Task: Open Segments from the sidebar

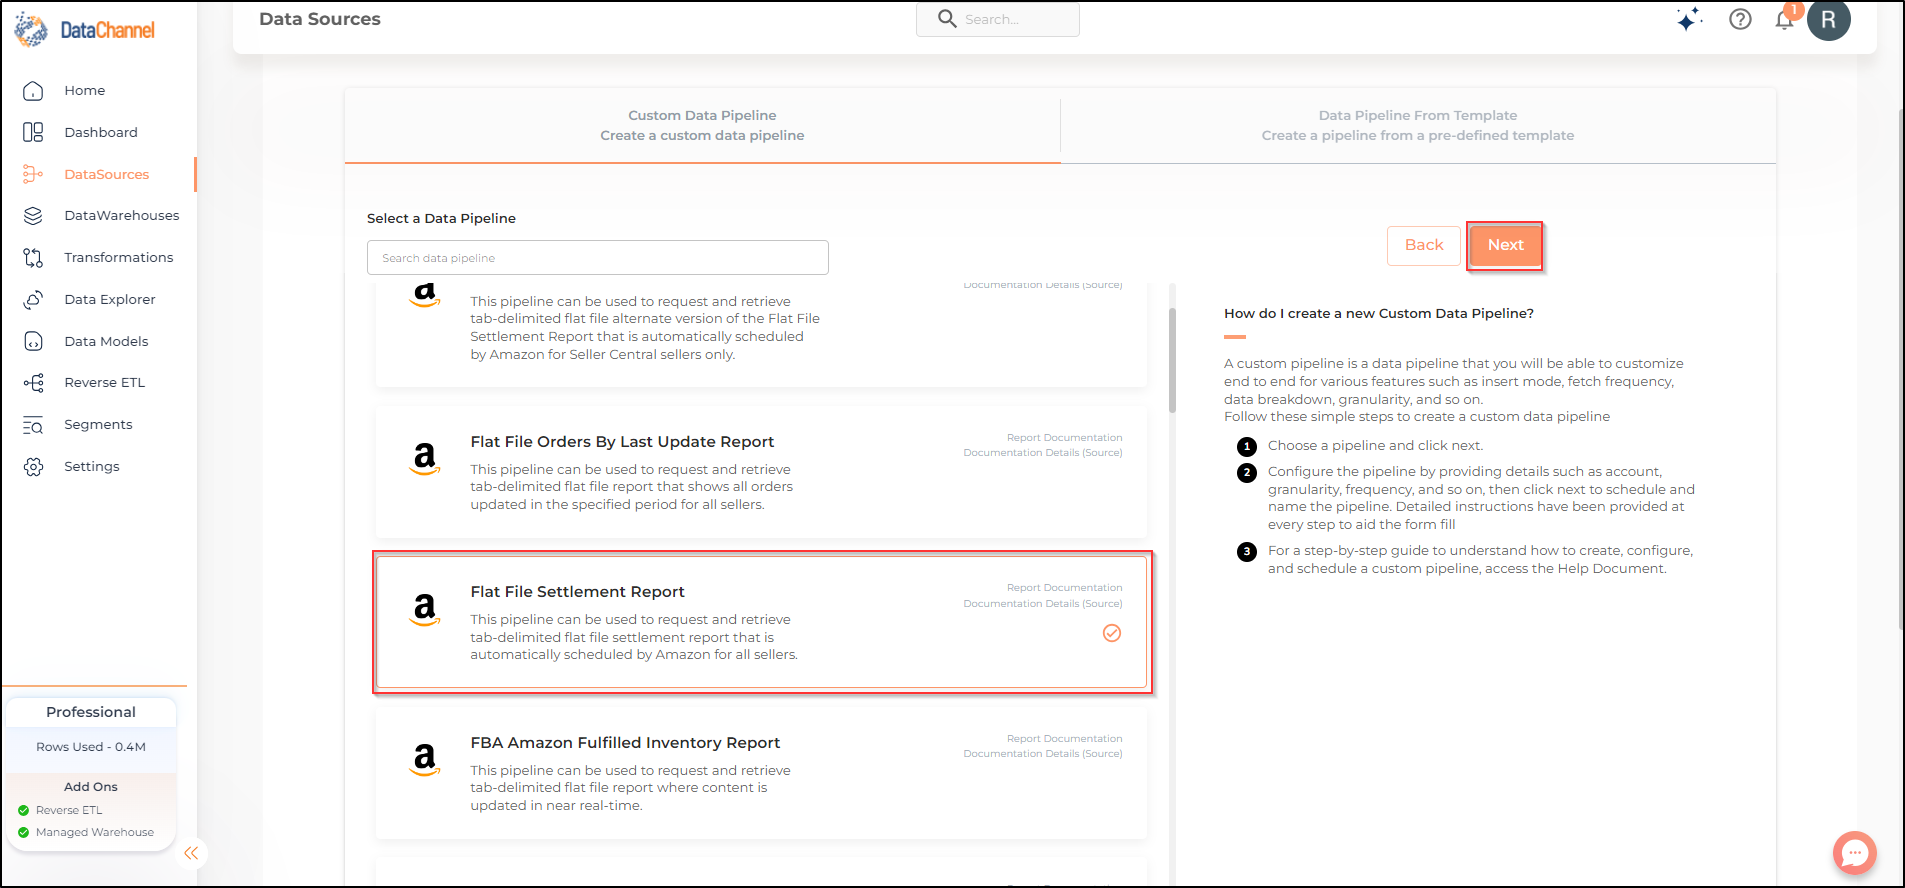Action: pyautogui.click(x=98, y=425)
